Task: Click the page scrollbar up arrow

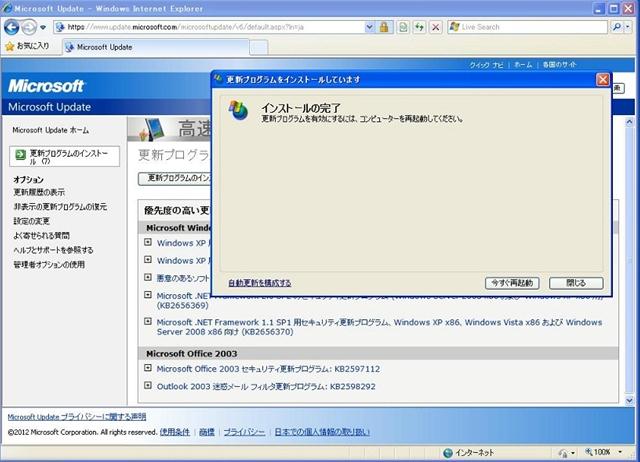Action: (629, 122)
